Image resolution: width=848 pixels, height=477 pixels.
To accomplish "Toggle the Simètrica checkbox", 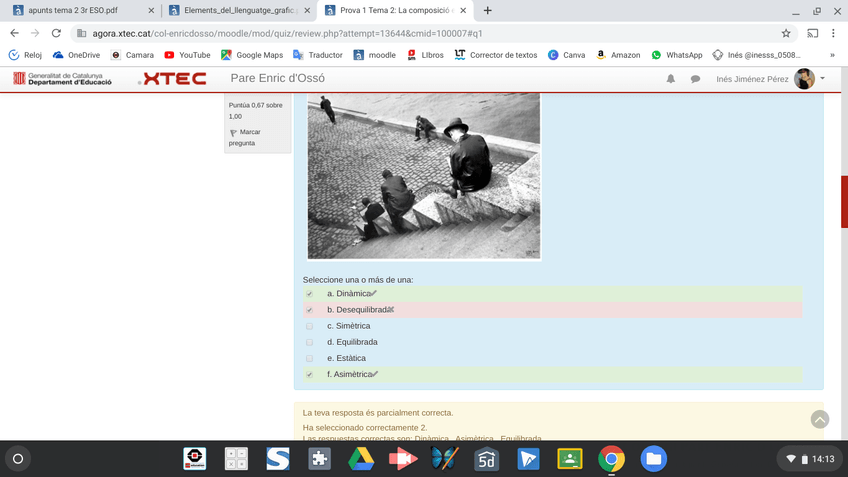I will [x=309, y=326].
